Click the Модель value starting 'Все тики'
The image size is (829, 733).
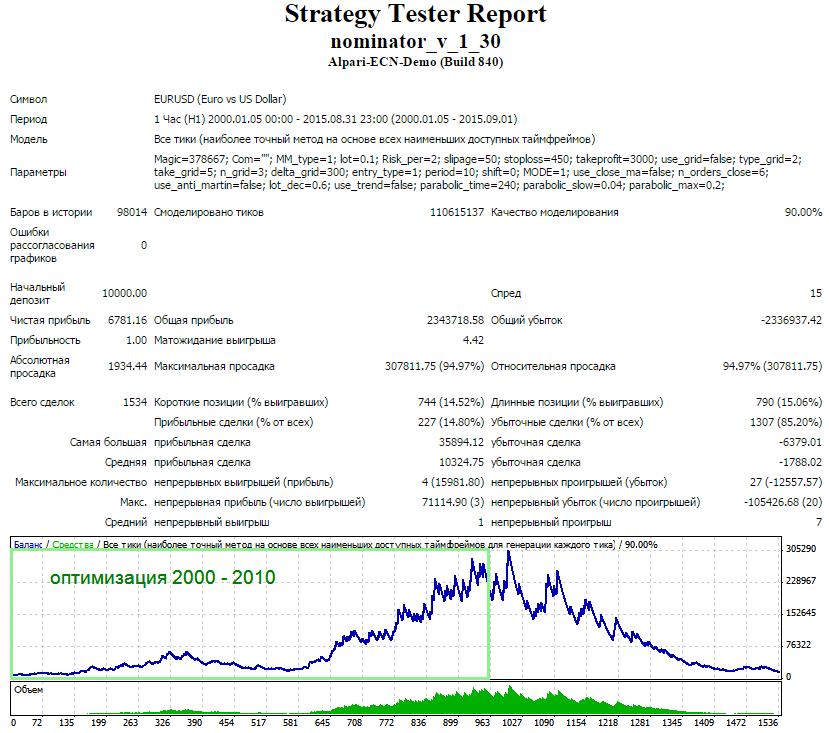tap(374, 140)
